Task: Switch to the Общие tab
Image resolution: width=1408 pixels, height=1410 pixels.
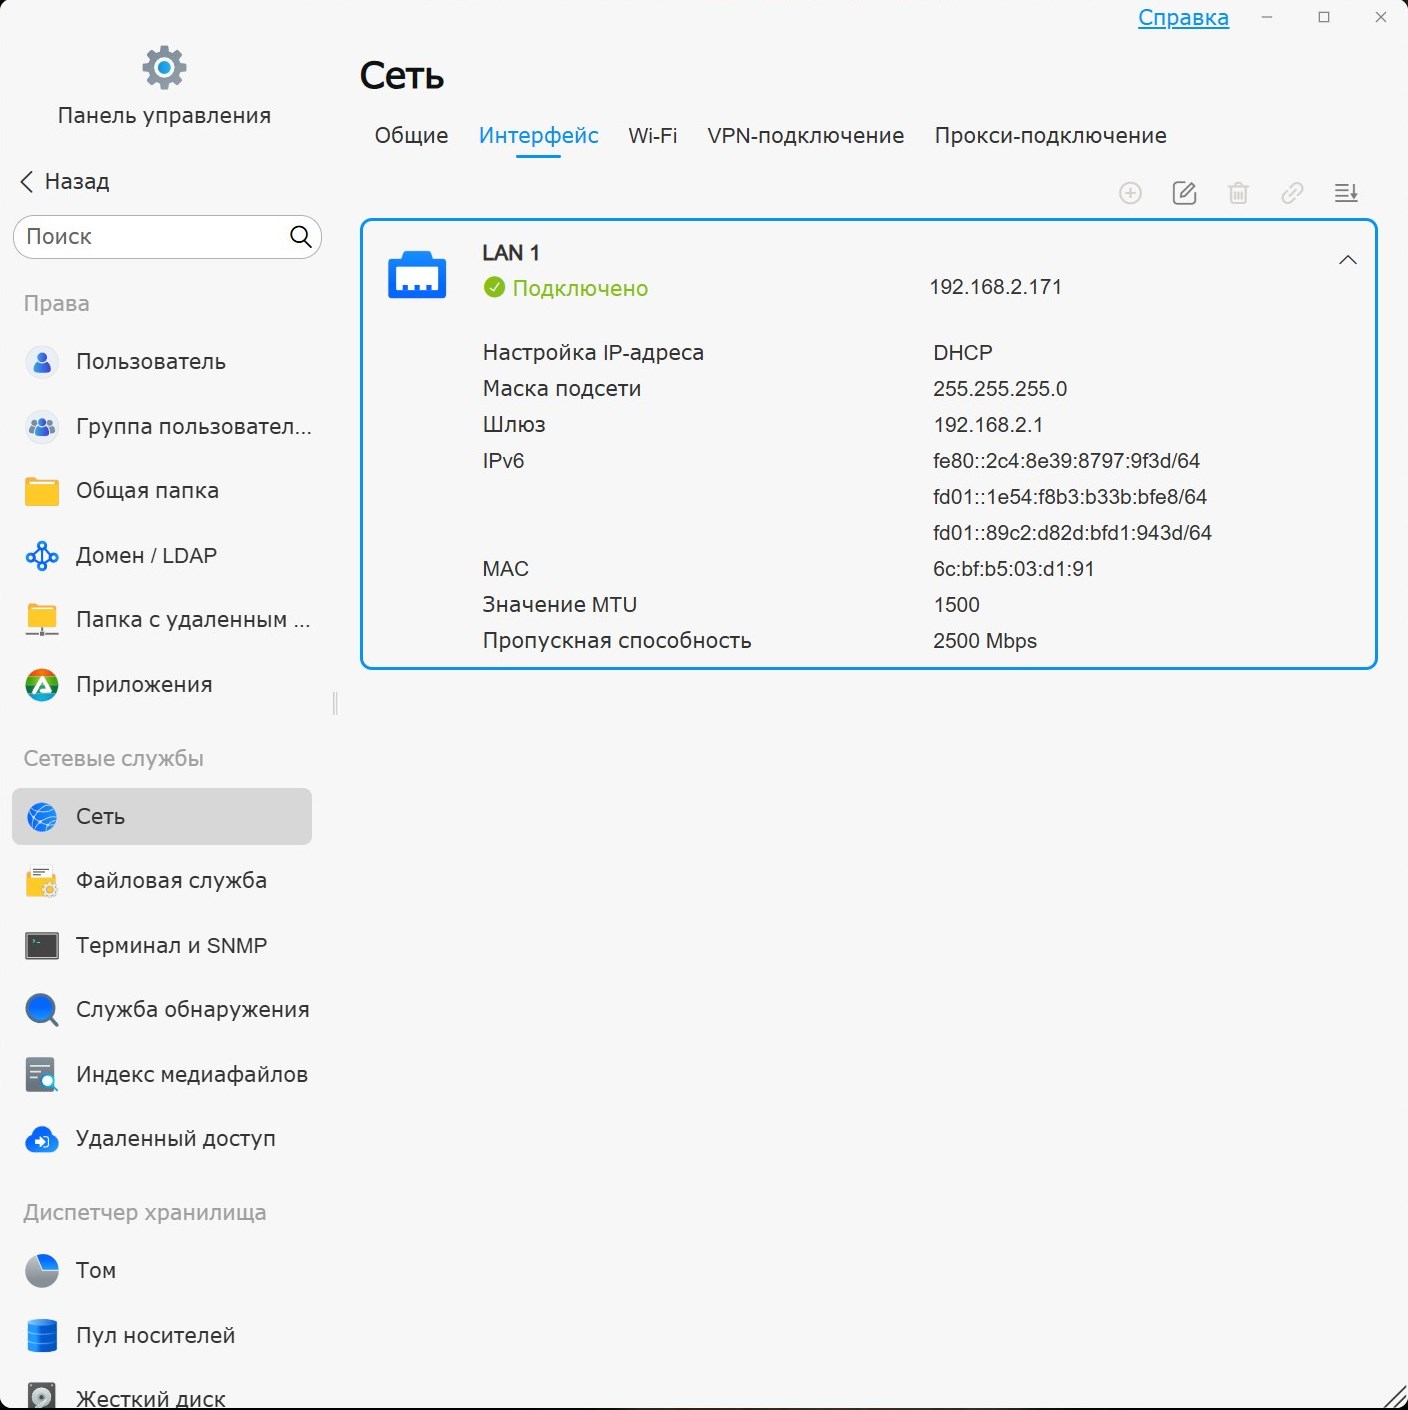Action: tap(411, 136)
